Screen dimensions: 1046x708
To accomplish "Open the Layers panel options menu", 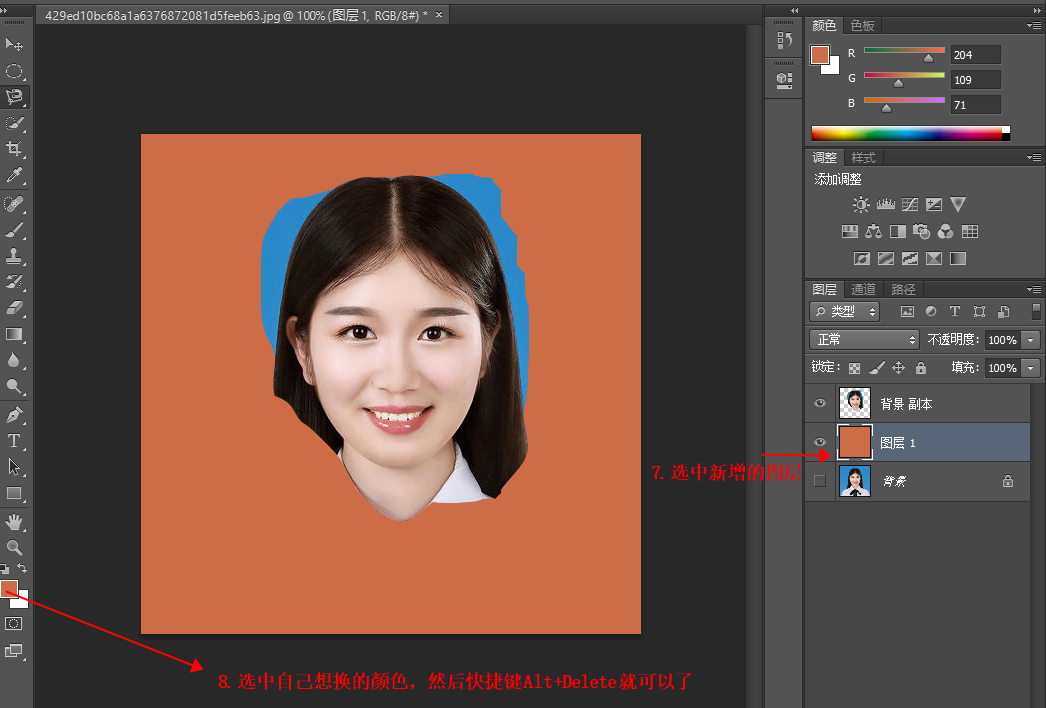I will tap(1034, 289).
